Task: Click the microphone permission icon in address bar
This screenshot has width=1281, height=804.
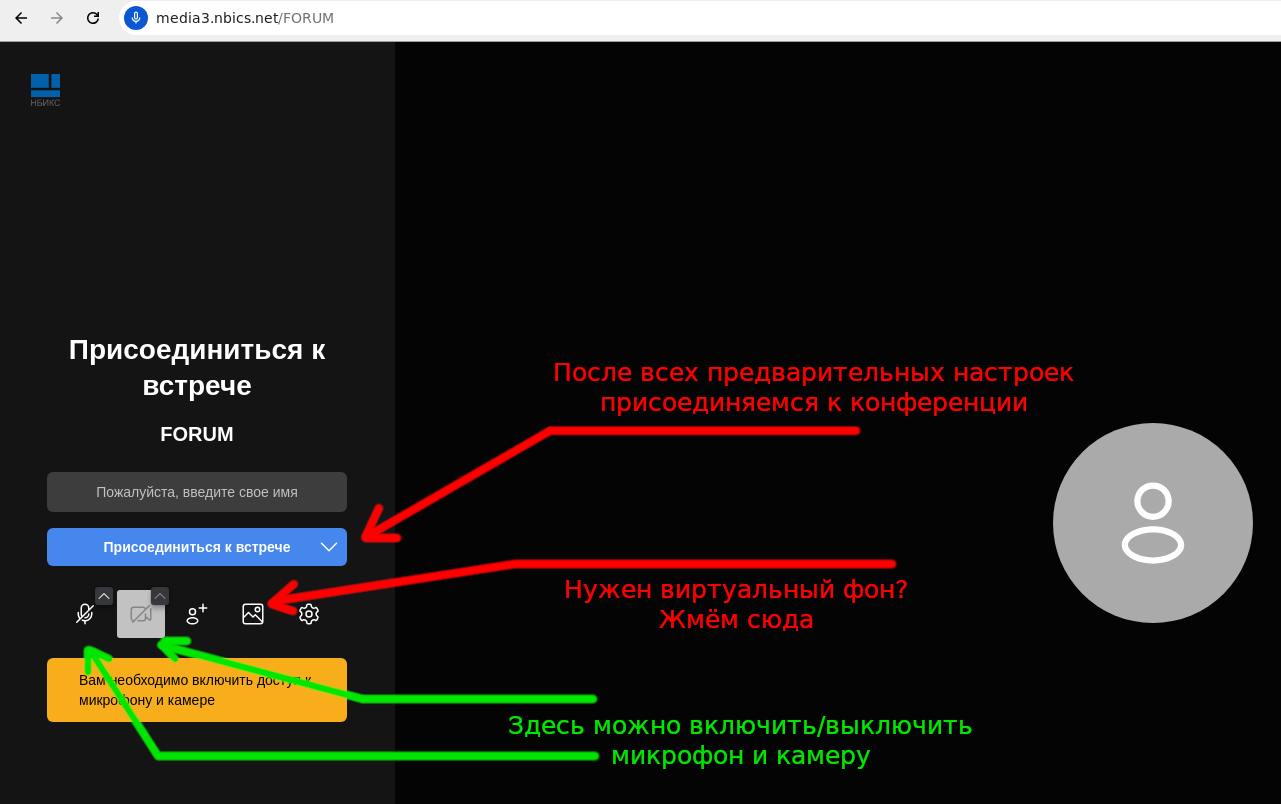Action: point(136,18)
